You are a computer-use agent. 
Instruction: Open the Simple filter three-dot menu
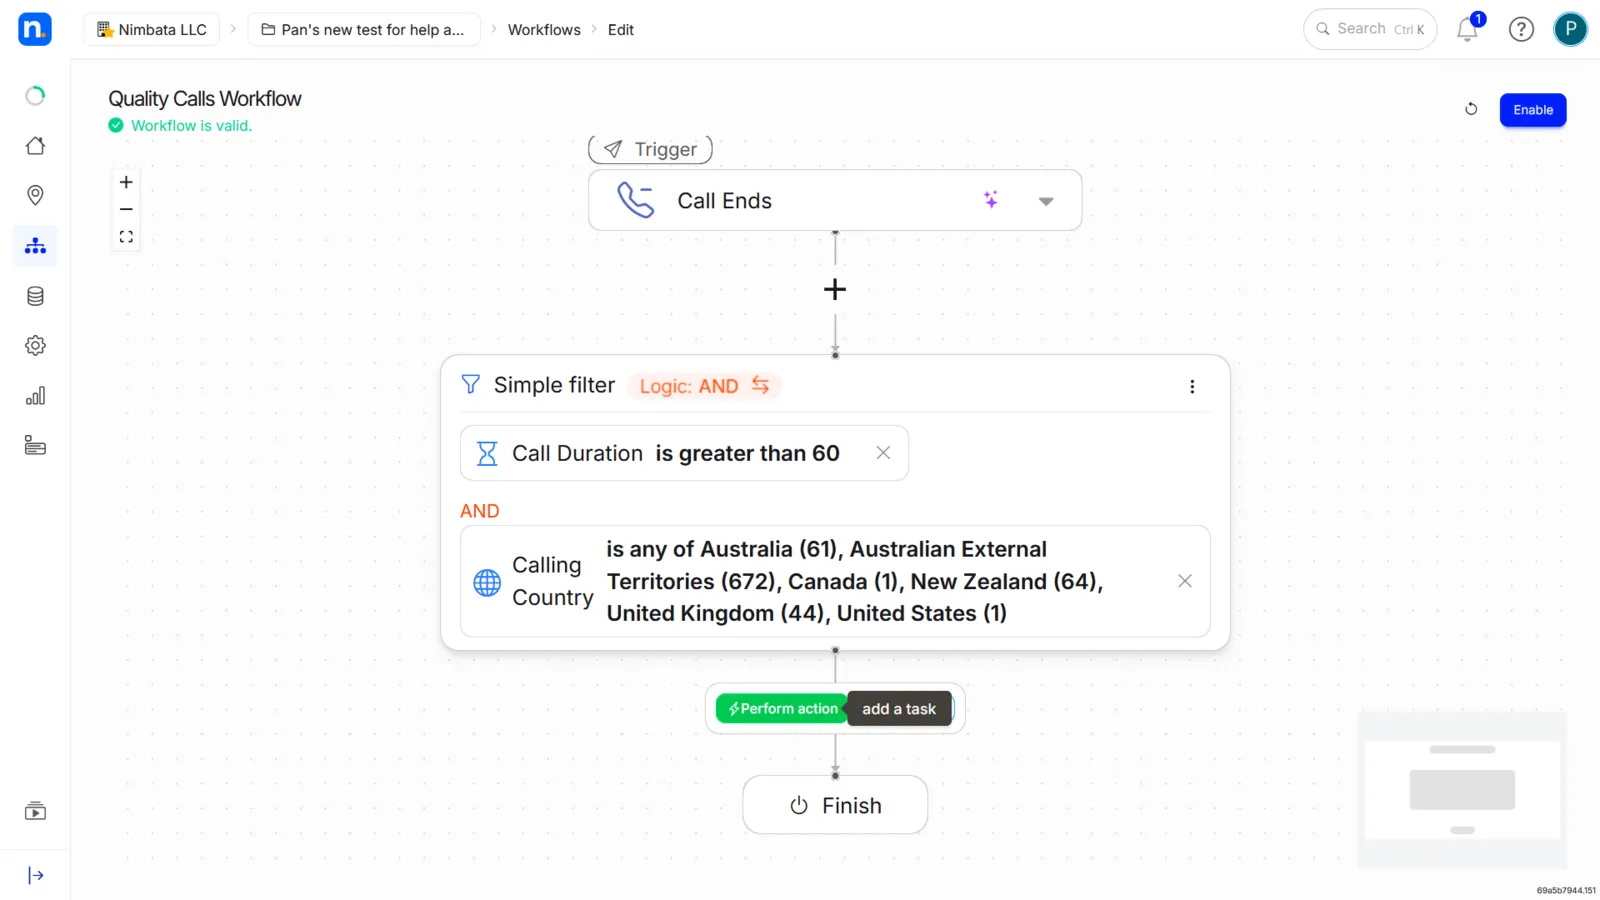(x=1192, y=387)
